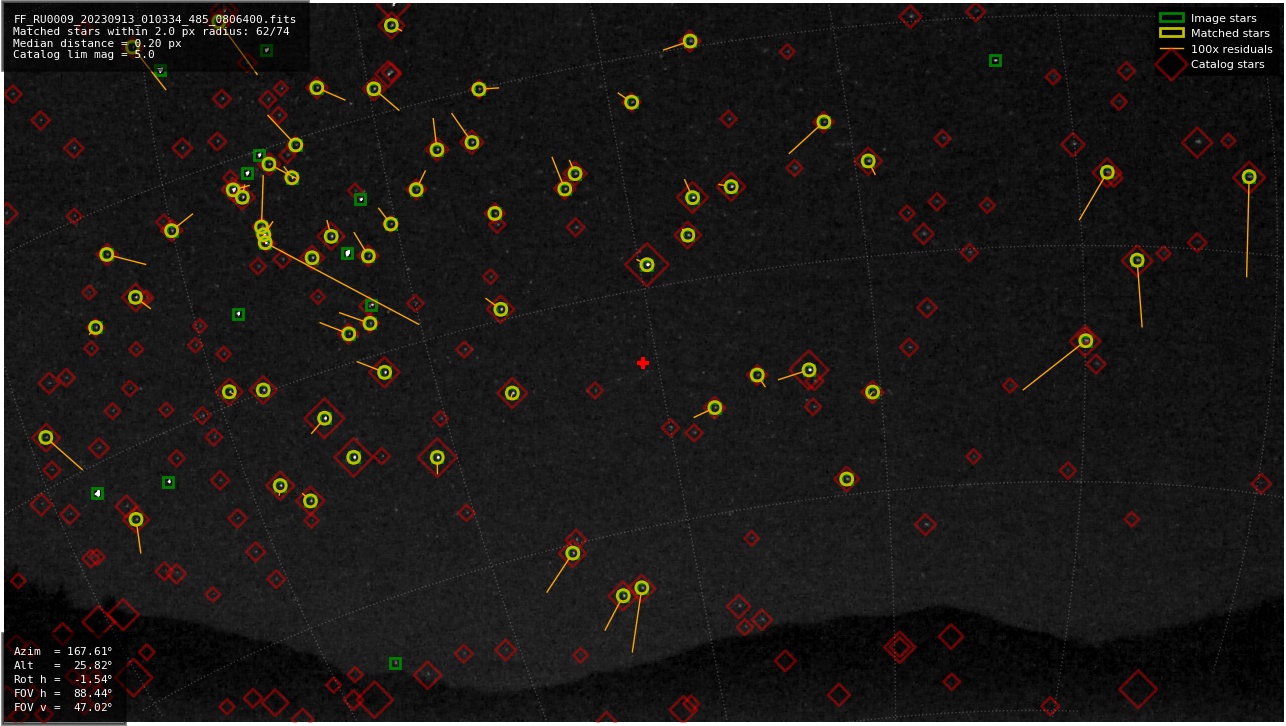Click the orange 100x residuals legend line
This screenshot has width=1286, height=726.
click(1171, 49)
